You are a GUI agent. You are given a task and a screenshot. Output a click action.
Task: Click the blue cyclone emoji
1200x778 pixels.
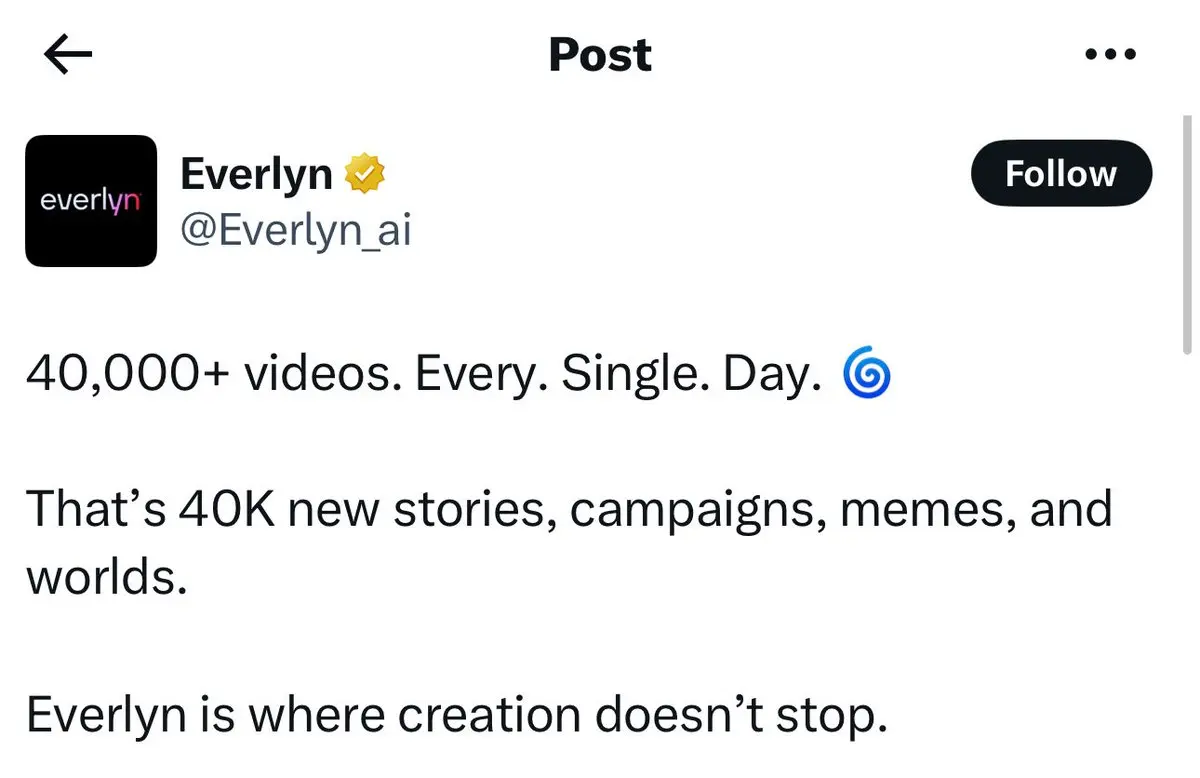click(x=867, y=374)
